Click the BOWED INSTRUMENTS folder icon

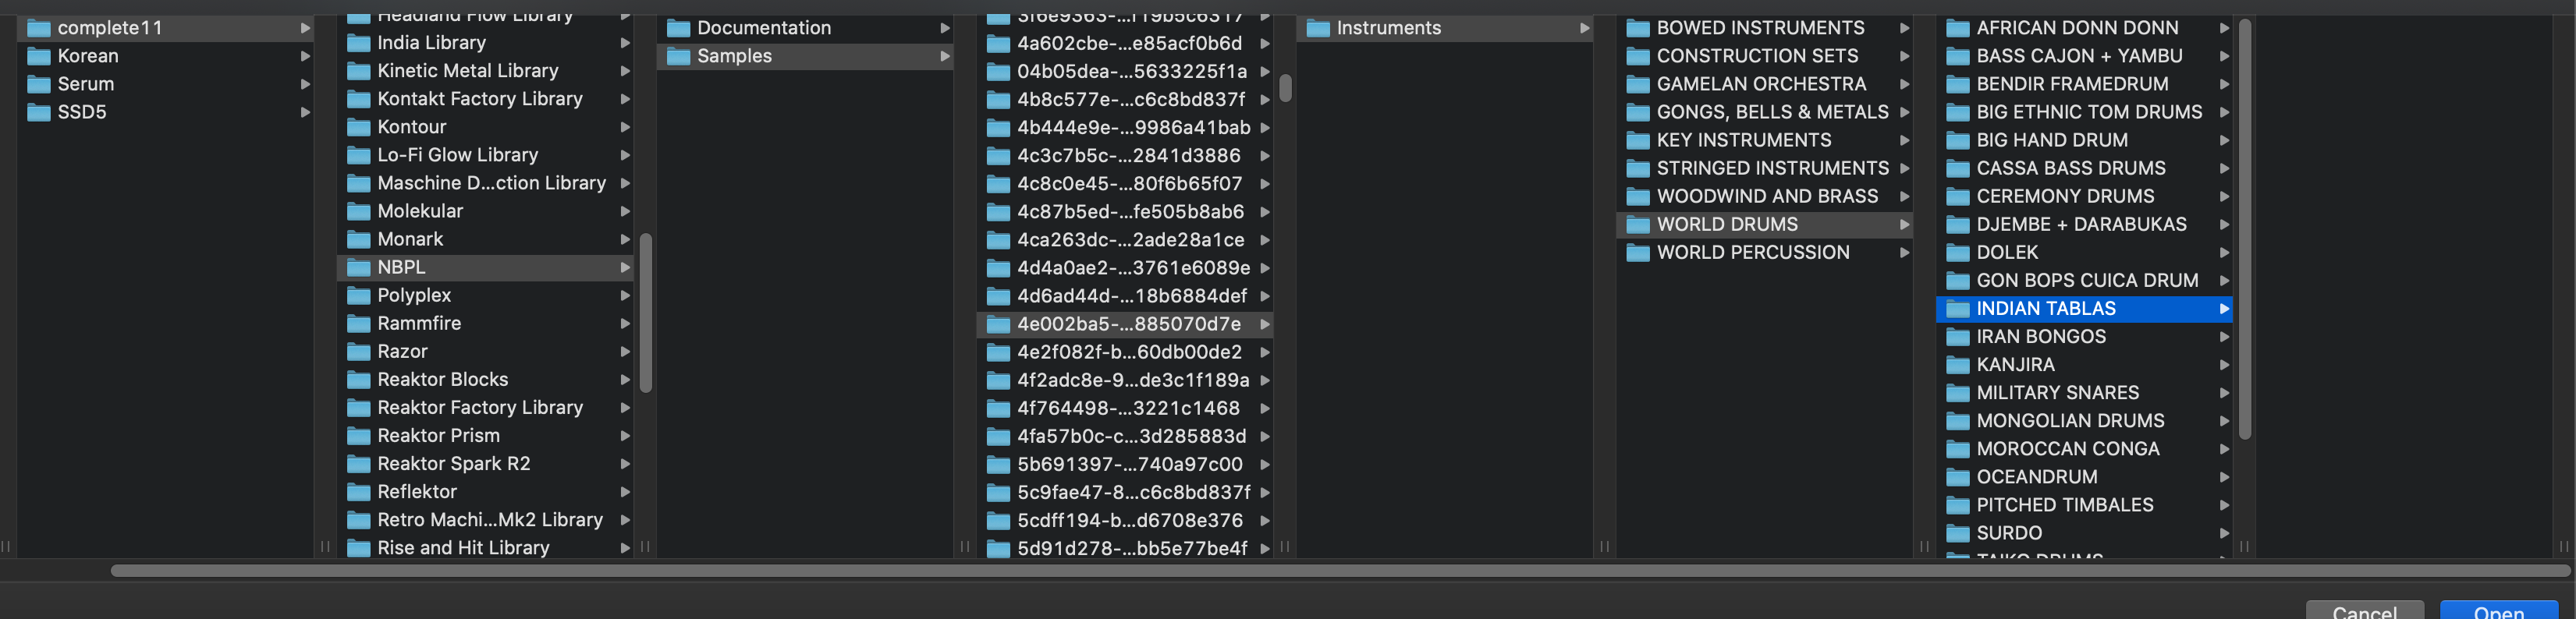click(1639, 28)
